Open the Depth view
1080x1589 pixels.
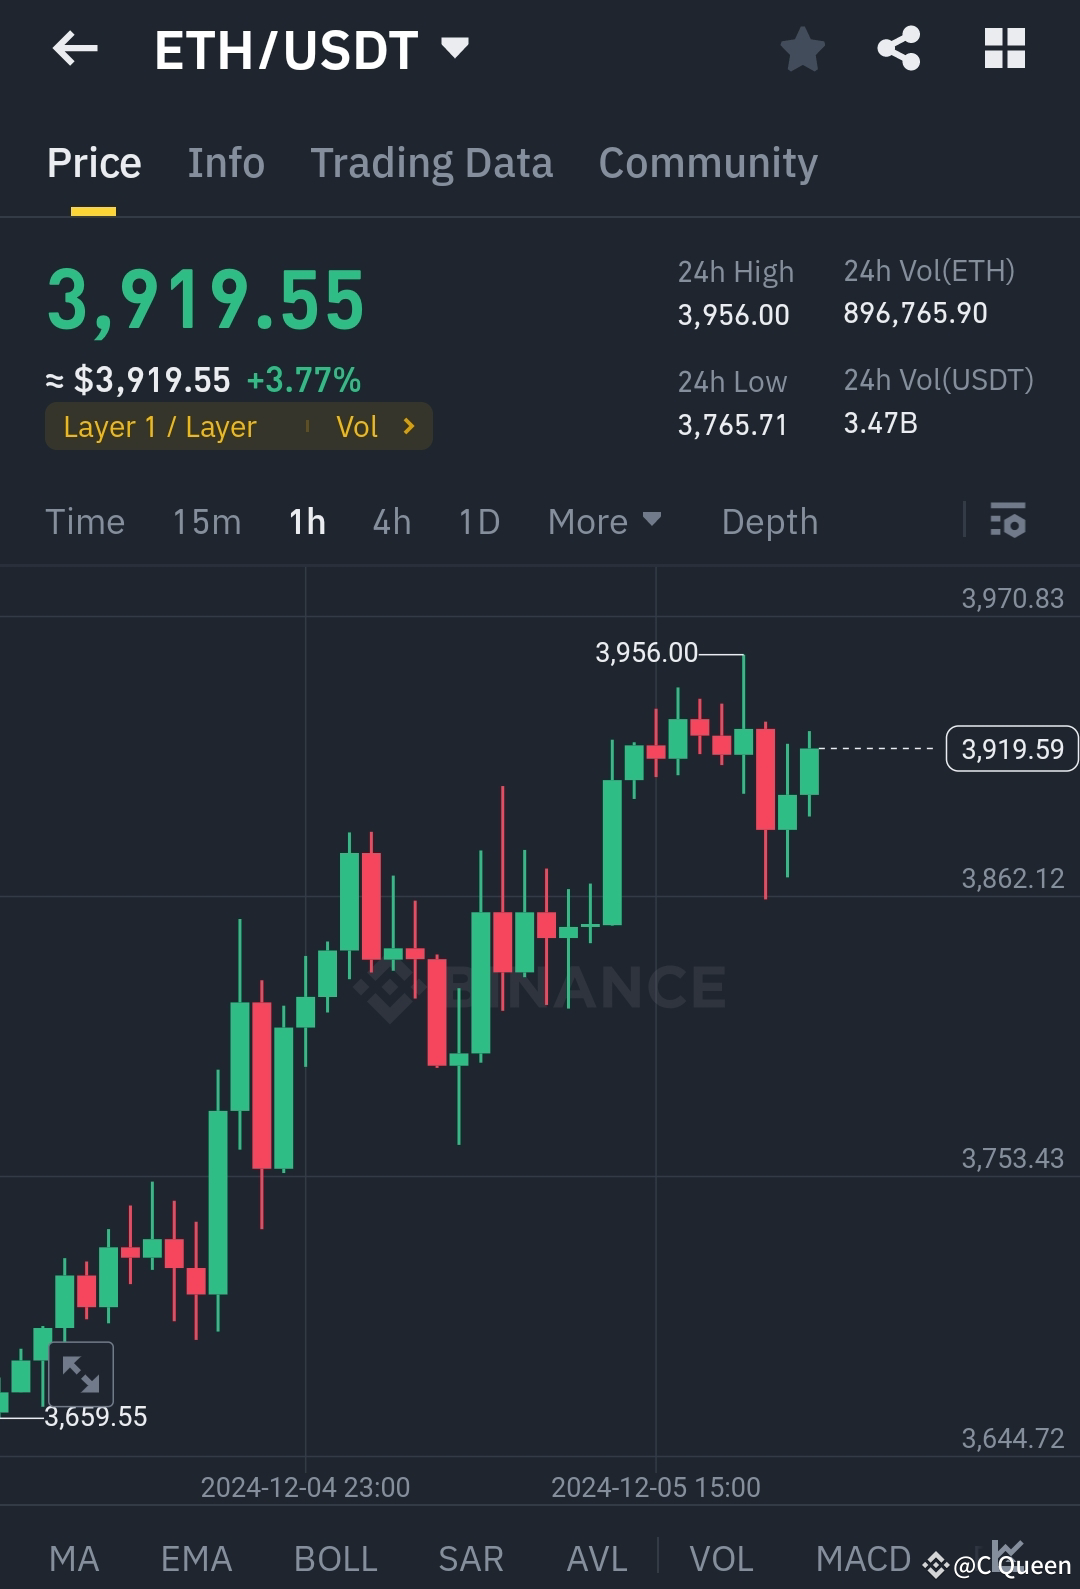[769, 521]
